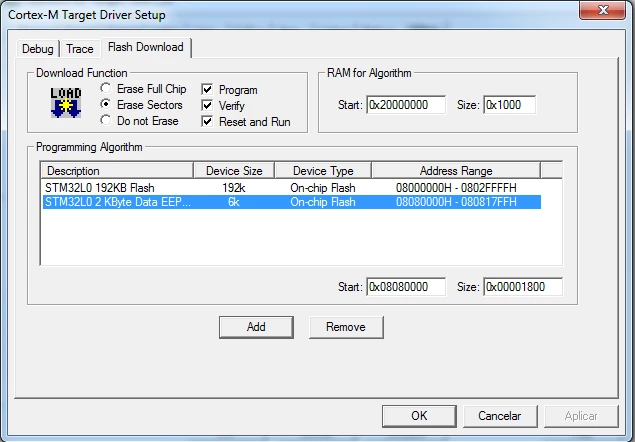This screenshot has width=635, height=442.
Task: Toggle the Reset and Run checkbox
Action: point(207,122)
